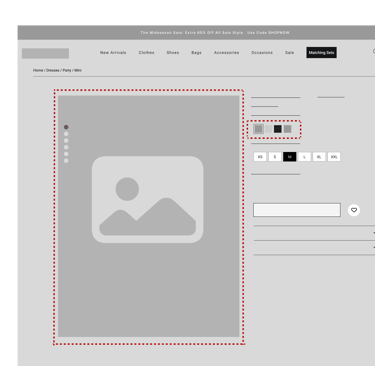Select the highlighted size M
Image resolution: width=375 pixels, height=366 pixels.
[289, 157]
